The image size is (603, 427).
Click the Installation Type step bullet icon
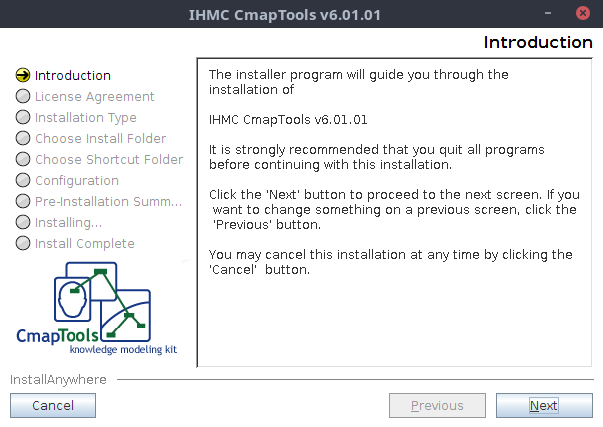(x=23, y=117)
